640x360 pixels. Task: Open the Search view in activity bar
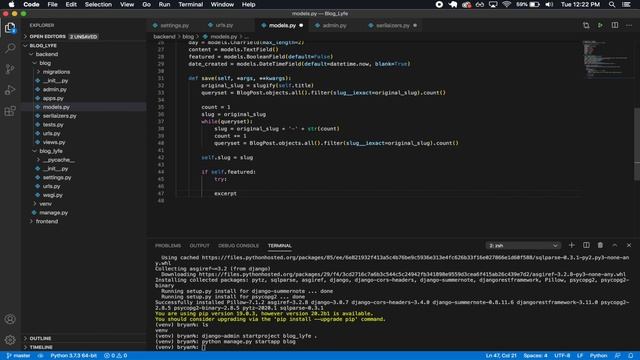(x=10, y=48)
